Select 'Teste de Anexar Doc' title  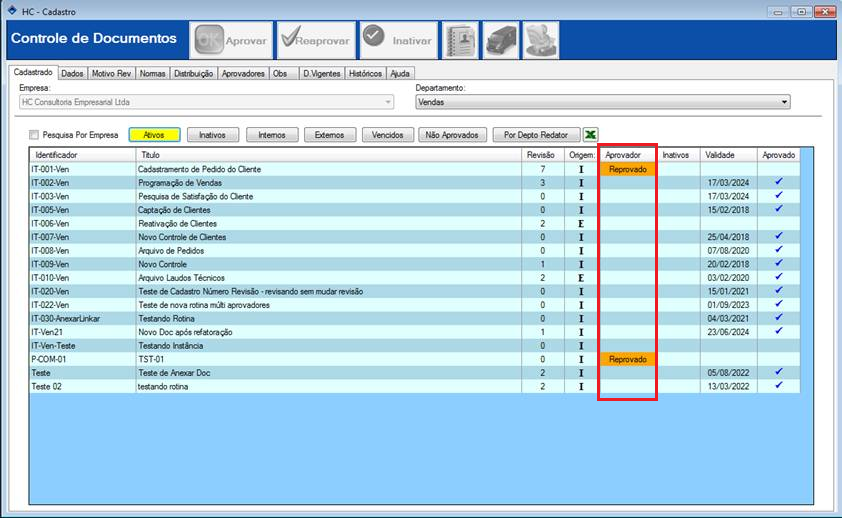point(175,373)
